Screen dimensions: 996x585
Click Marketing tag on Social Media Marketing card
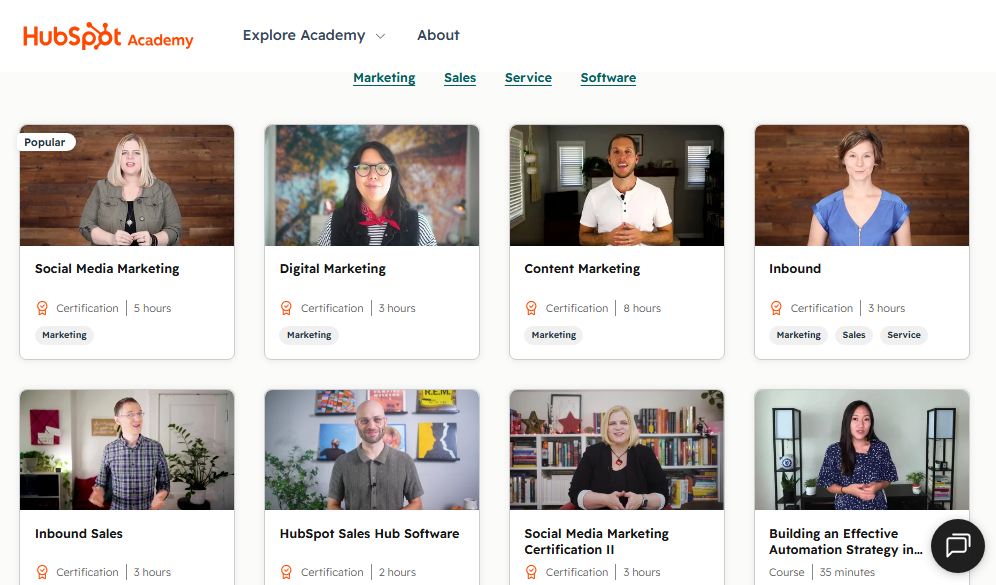pyautogui.click(x=64, y=335)
